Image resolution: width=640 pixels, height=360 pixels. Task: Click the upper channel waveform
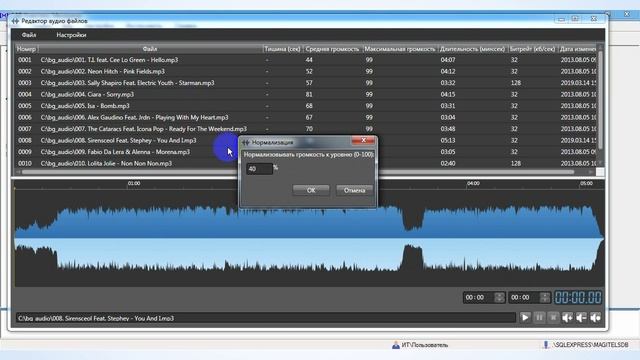coord(309,221)
